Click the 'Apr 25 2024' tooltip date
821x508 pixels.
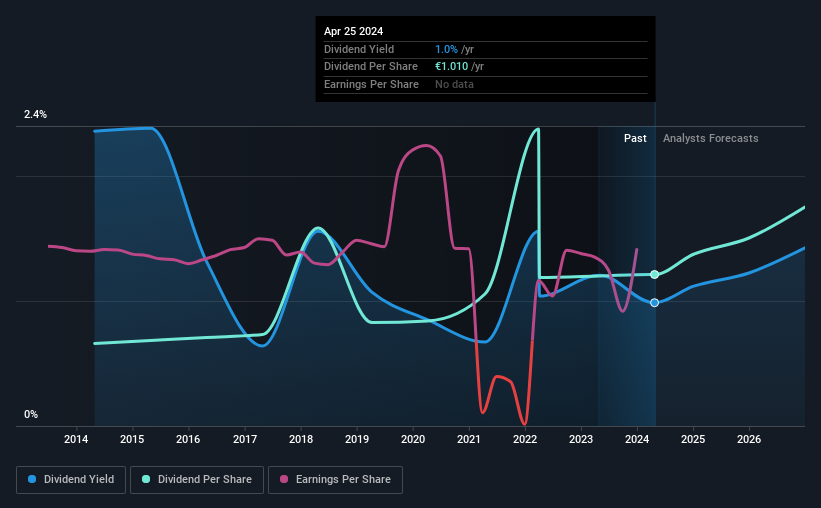pos(353,31)
